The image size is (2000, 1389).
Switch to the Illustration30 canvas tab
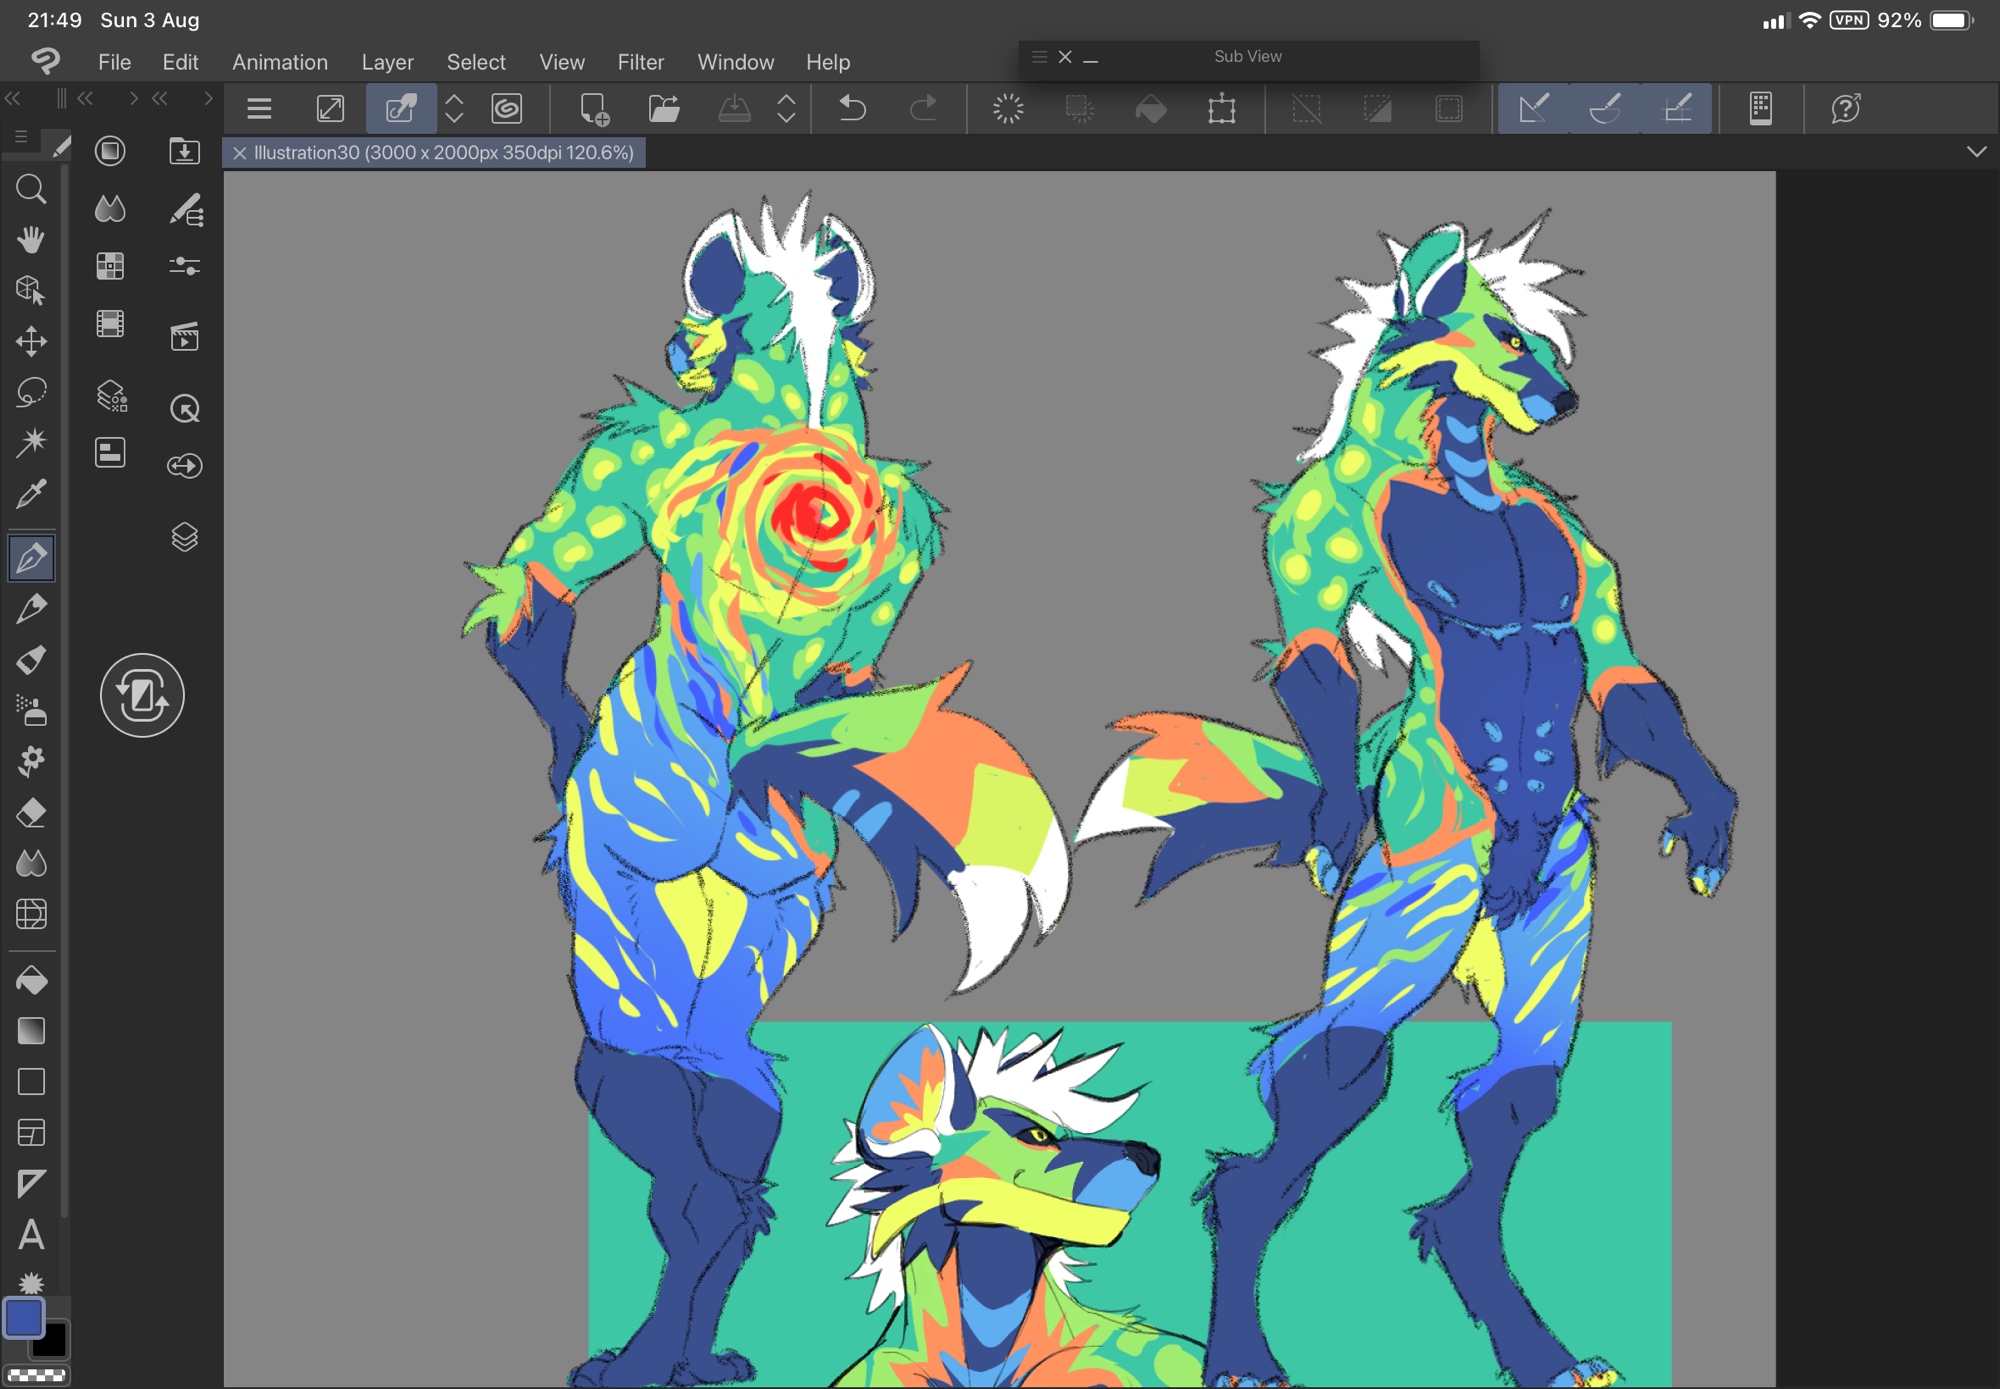[443, 153]
